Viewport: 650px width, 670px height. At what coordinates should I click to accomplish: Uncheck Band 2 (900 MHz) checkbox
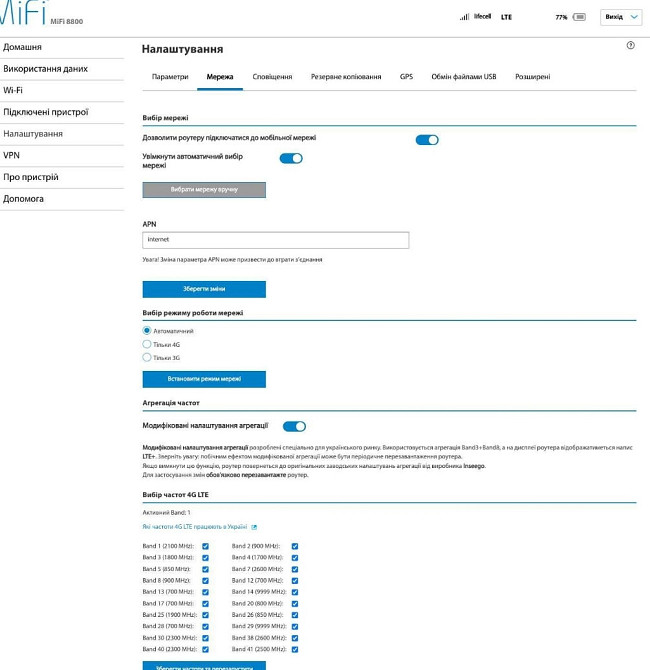(x=295, y=546)
